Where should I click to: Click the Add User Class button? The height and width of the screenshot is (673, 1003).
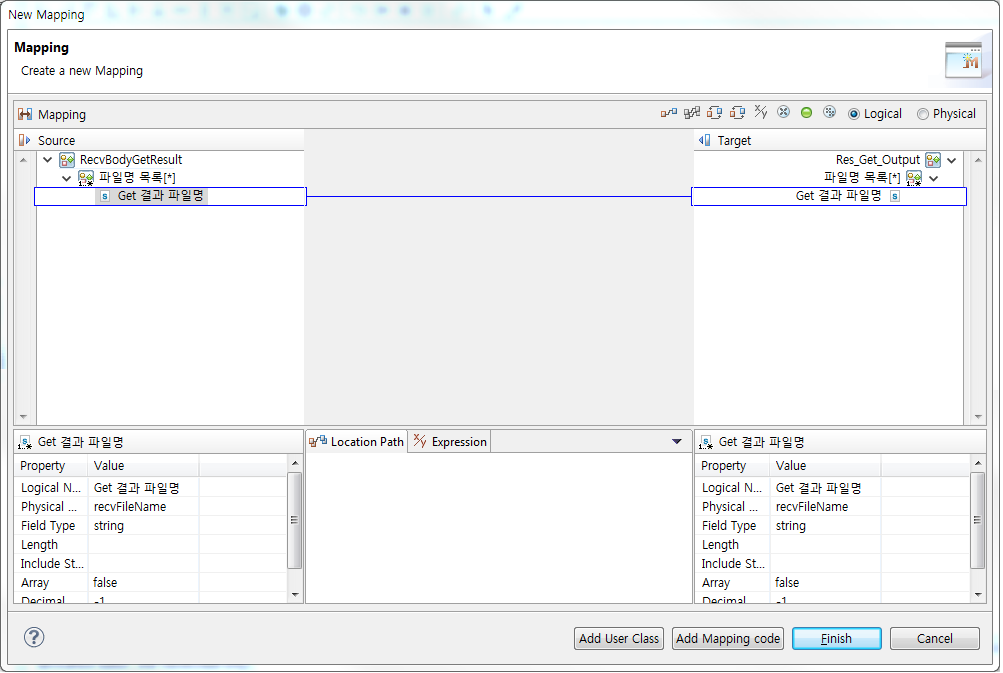618,638
